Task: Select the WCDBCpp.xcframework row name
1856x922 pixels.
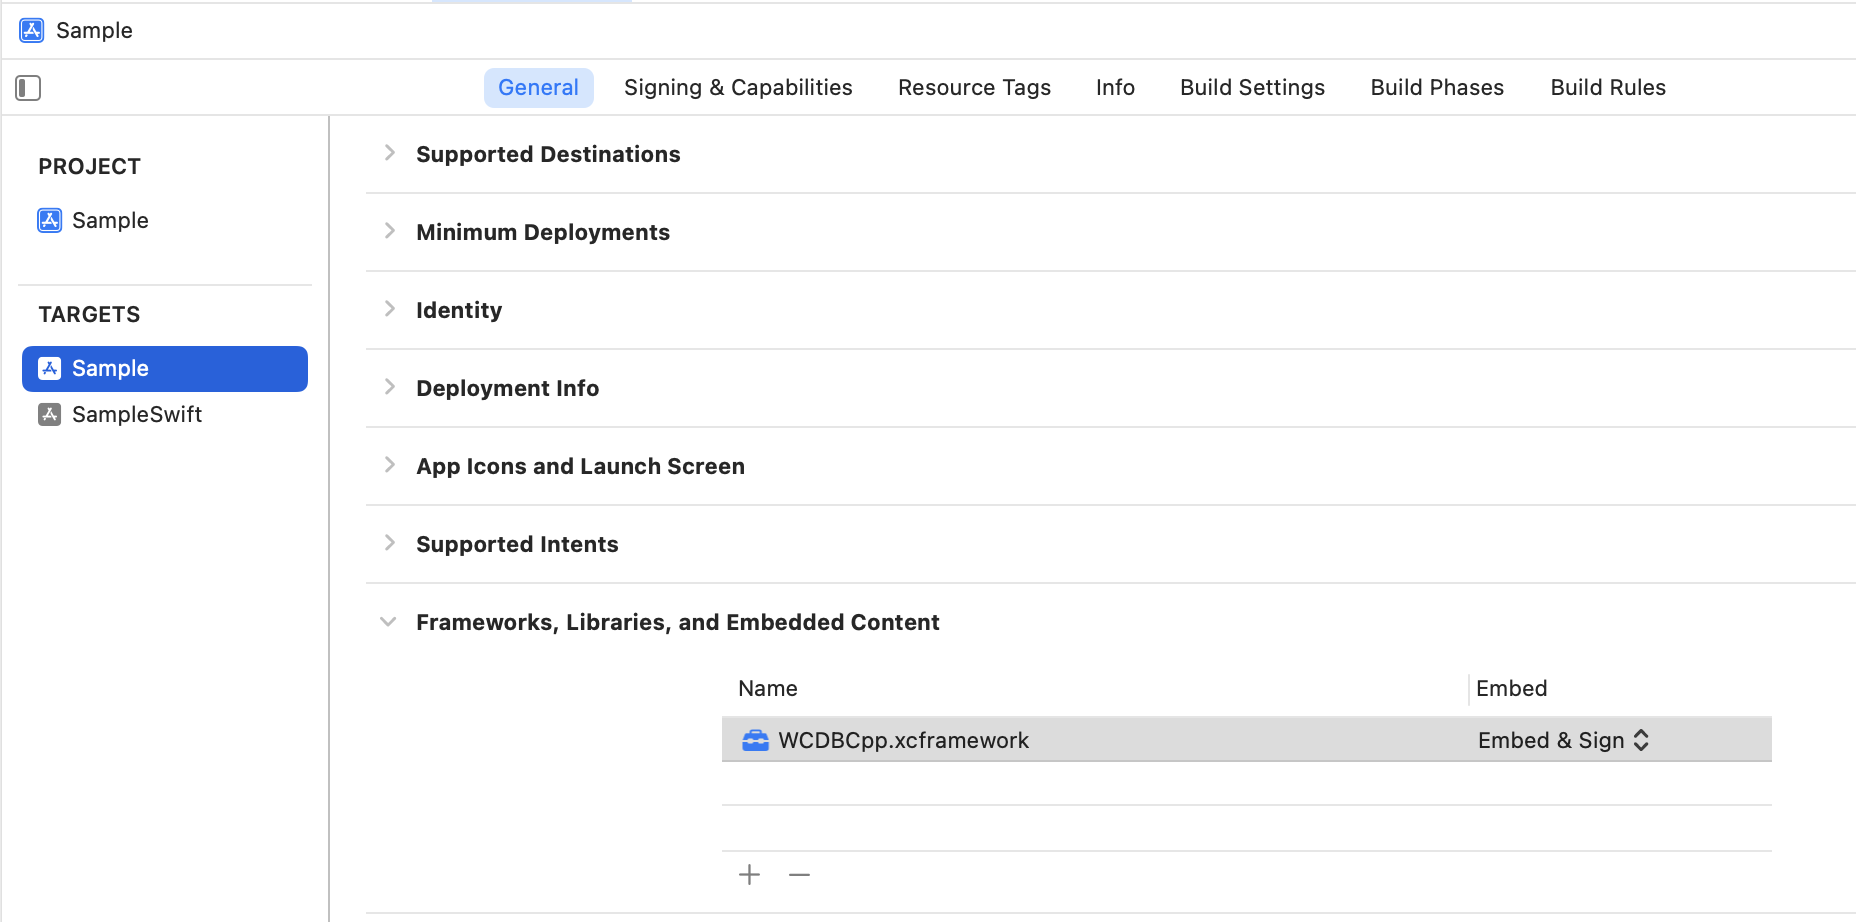Action: [903, 740]
